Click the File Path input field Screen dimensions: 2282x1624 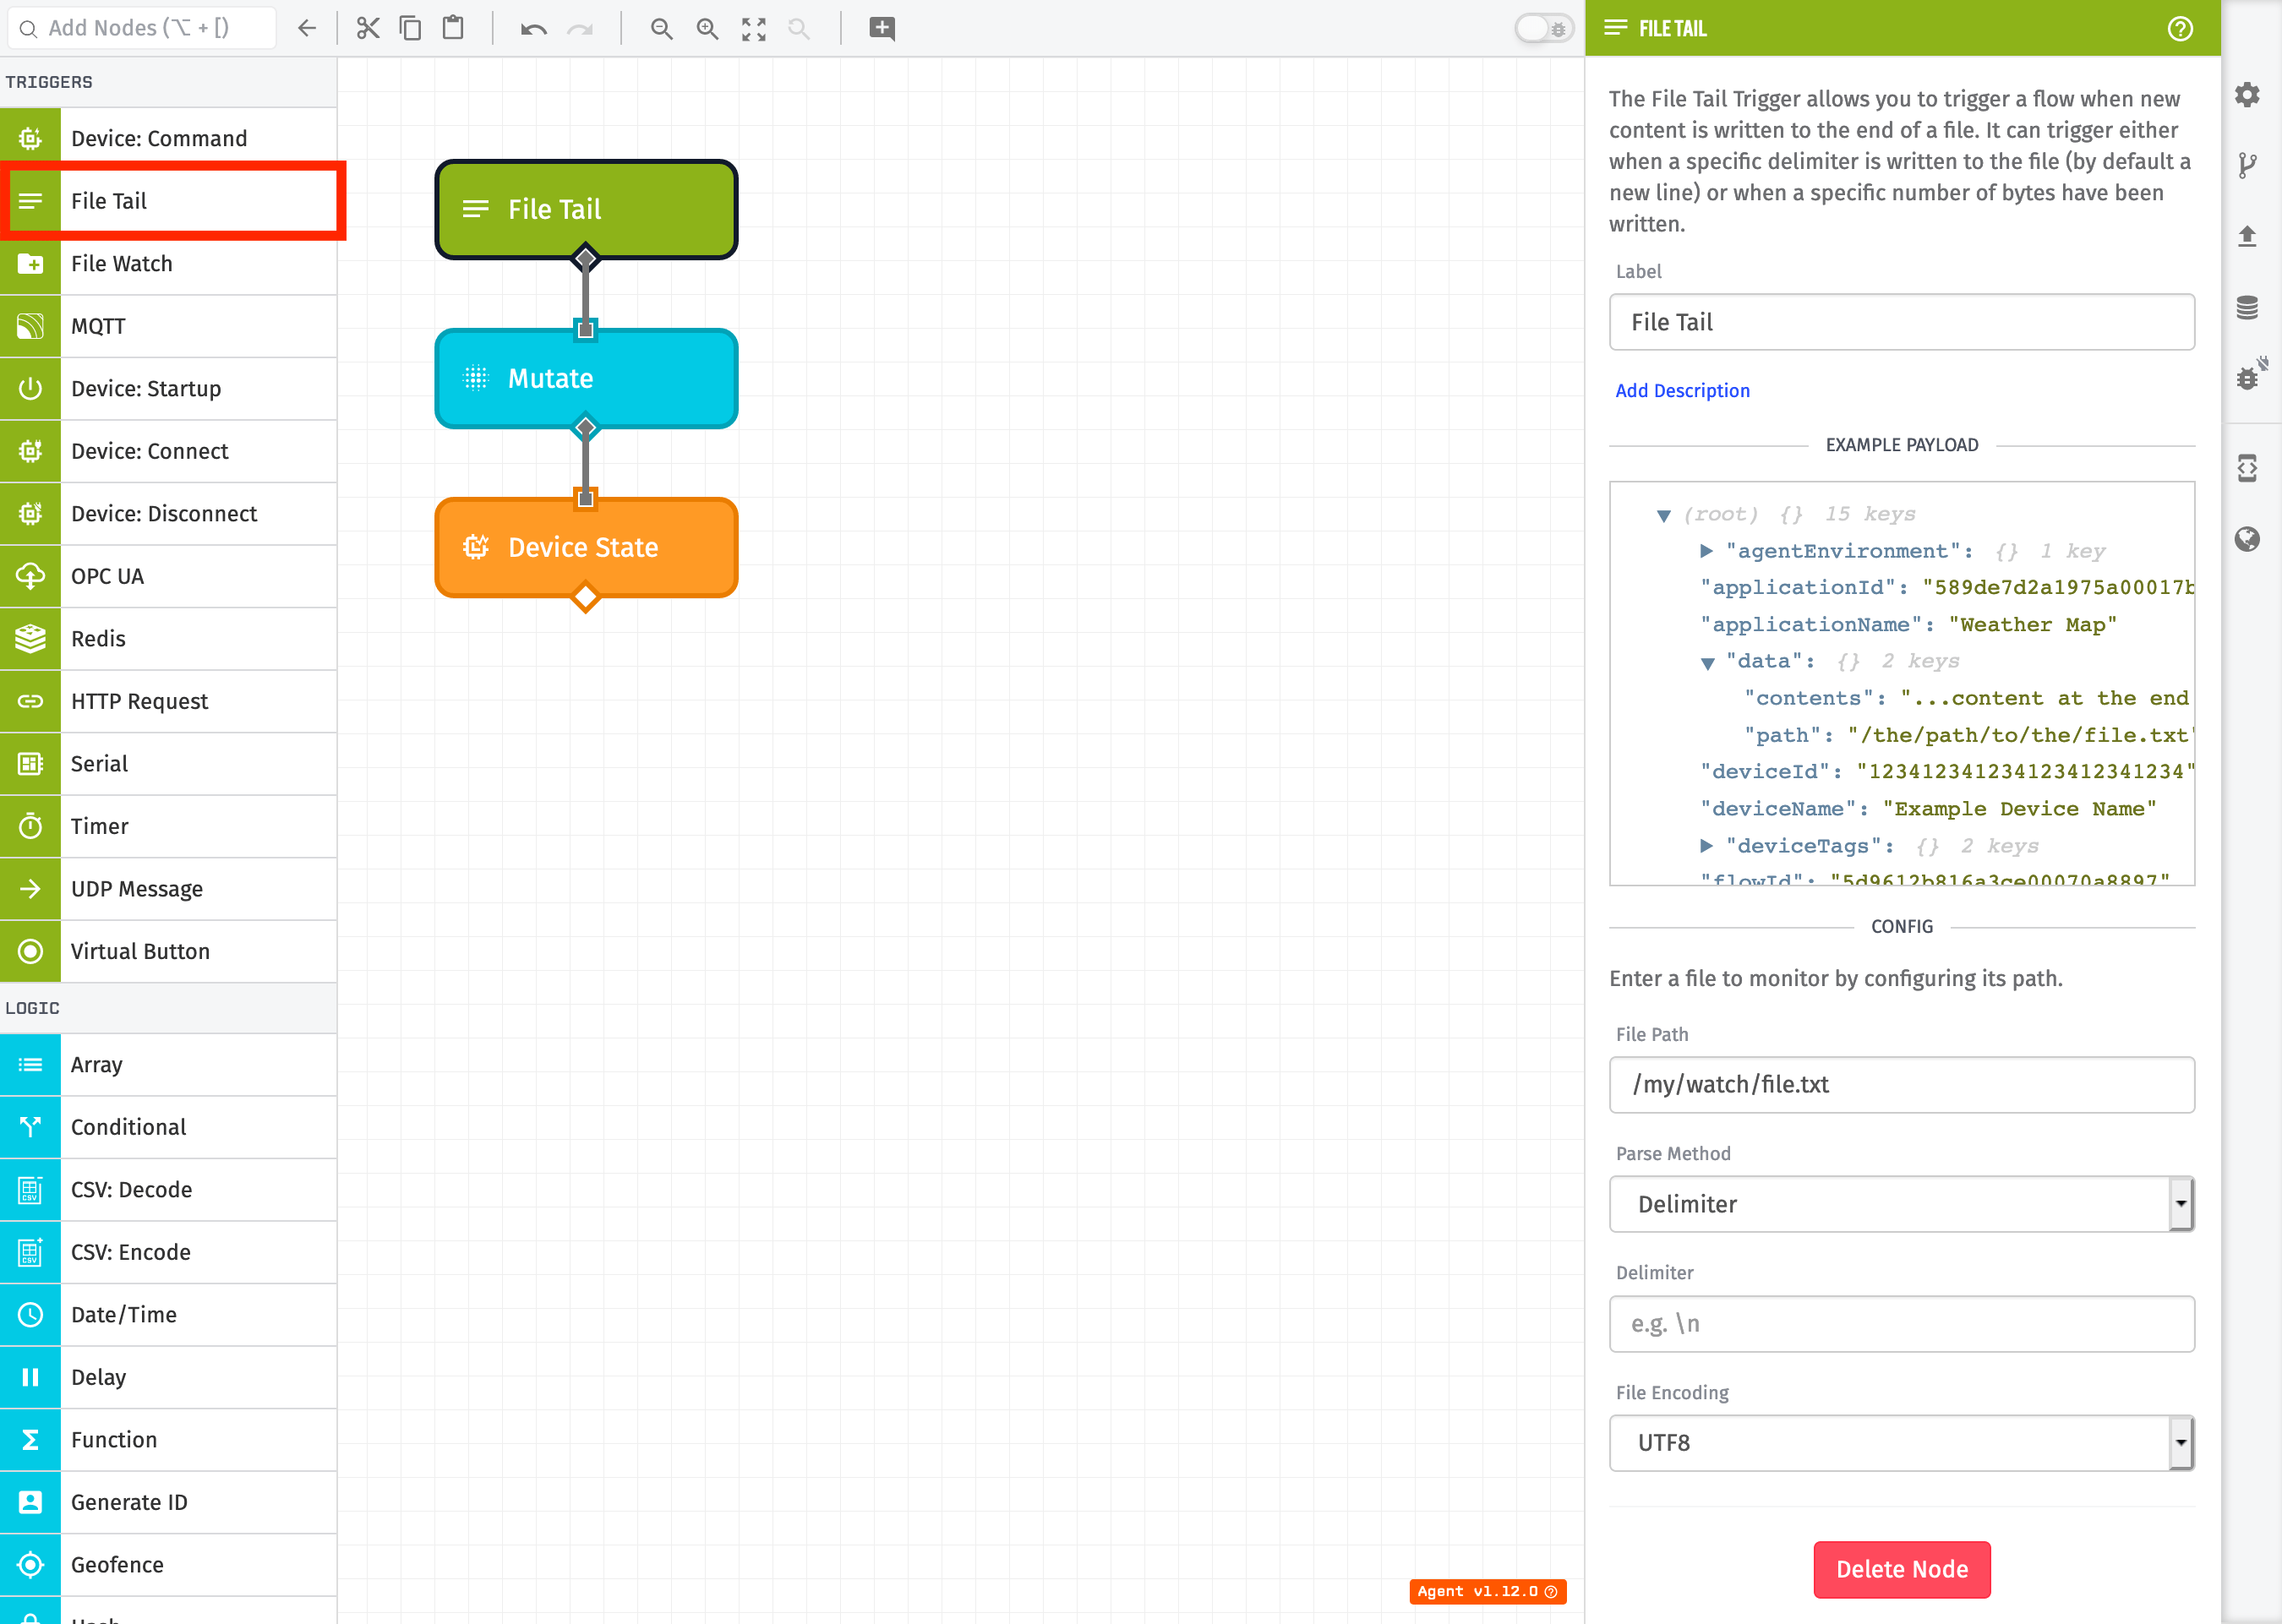click(x=1901, y=1085)
